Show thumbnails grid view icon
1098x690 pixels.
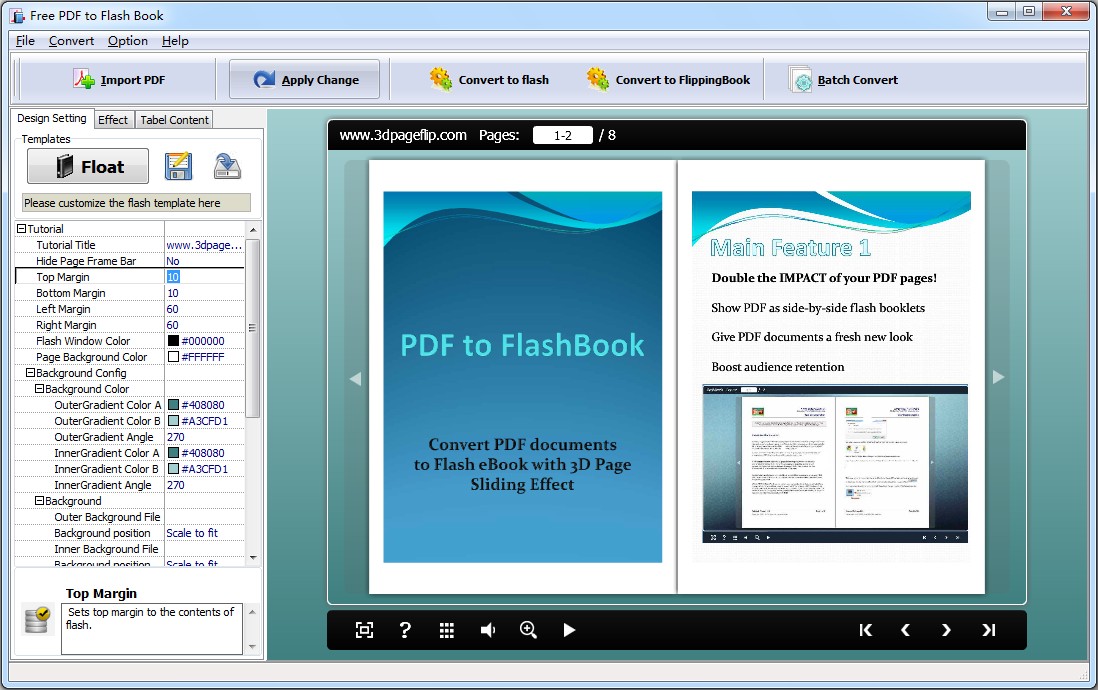(447, 630)
